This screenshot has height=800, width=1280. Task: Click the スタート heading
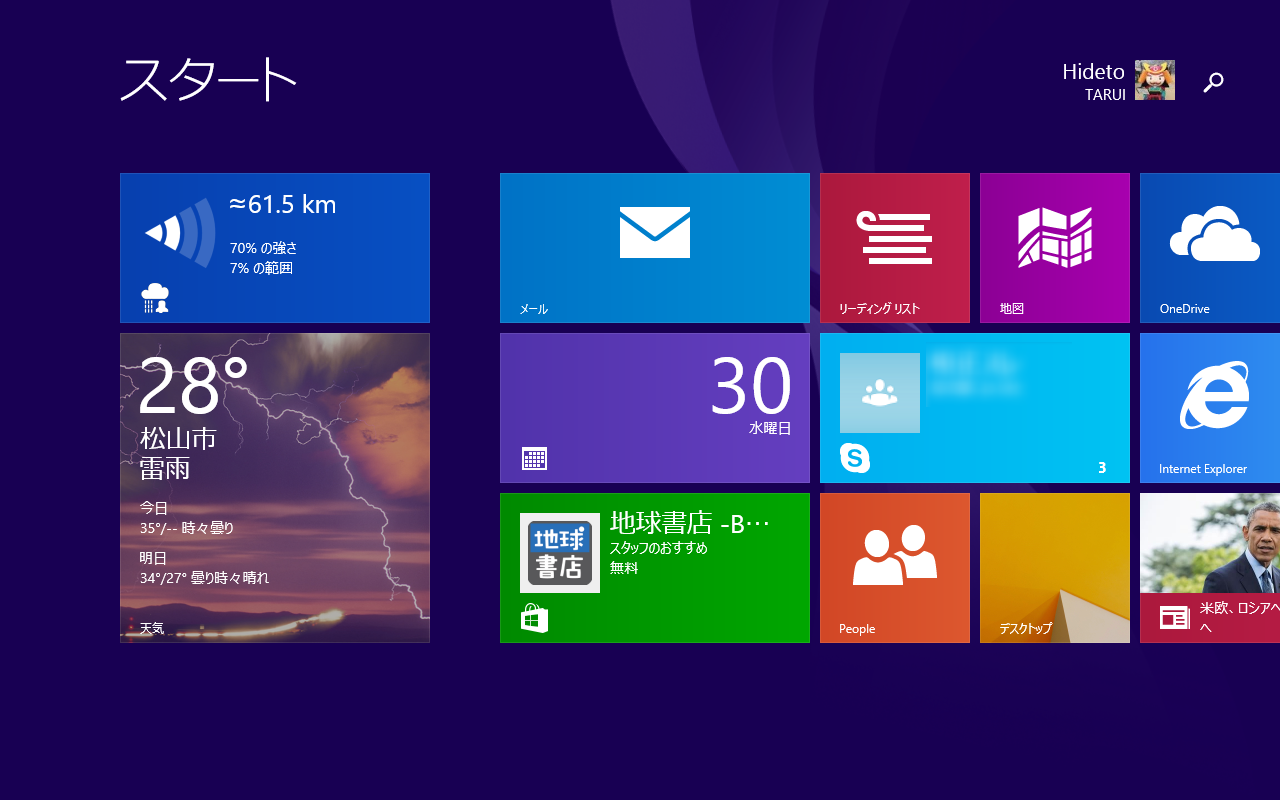click(209, 79)
